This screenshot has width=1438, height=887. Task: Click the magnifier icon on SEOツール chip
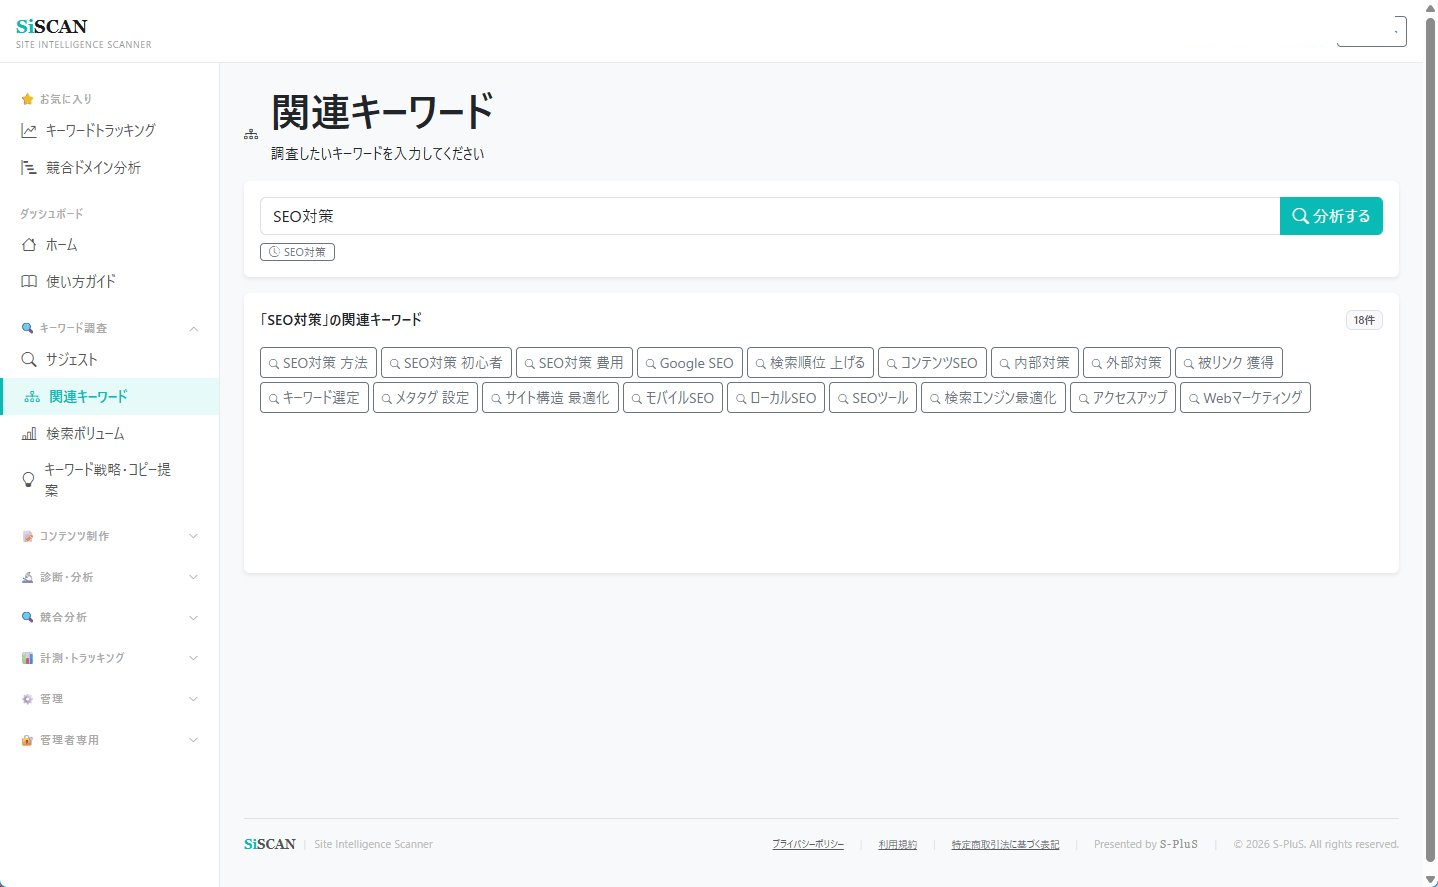coord(842,399)
